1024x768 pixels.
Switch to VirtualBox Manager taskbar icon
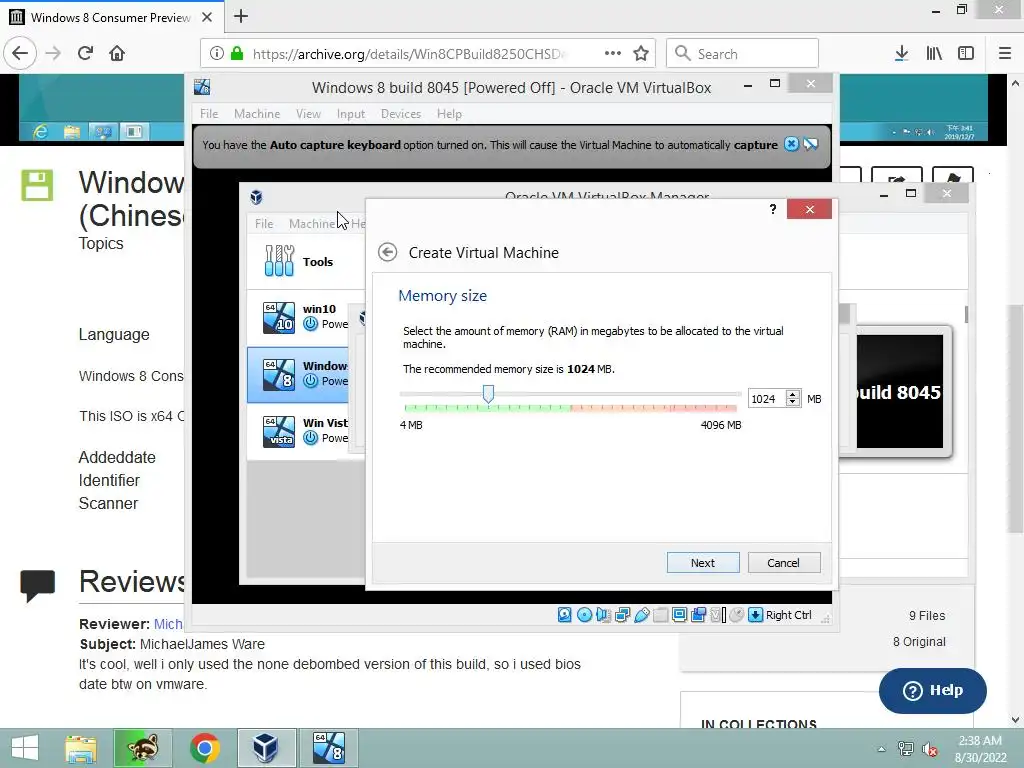click(x=266, y=748)
